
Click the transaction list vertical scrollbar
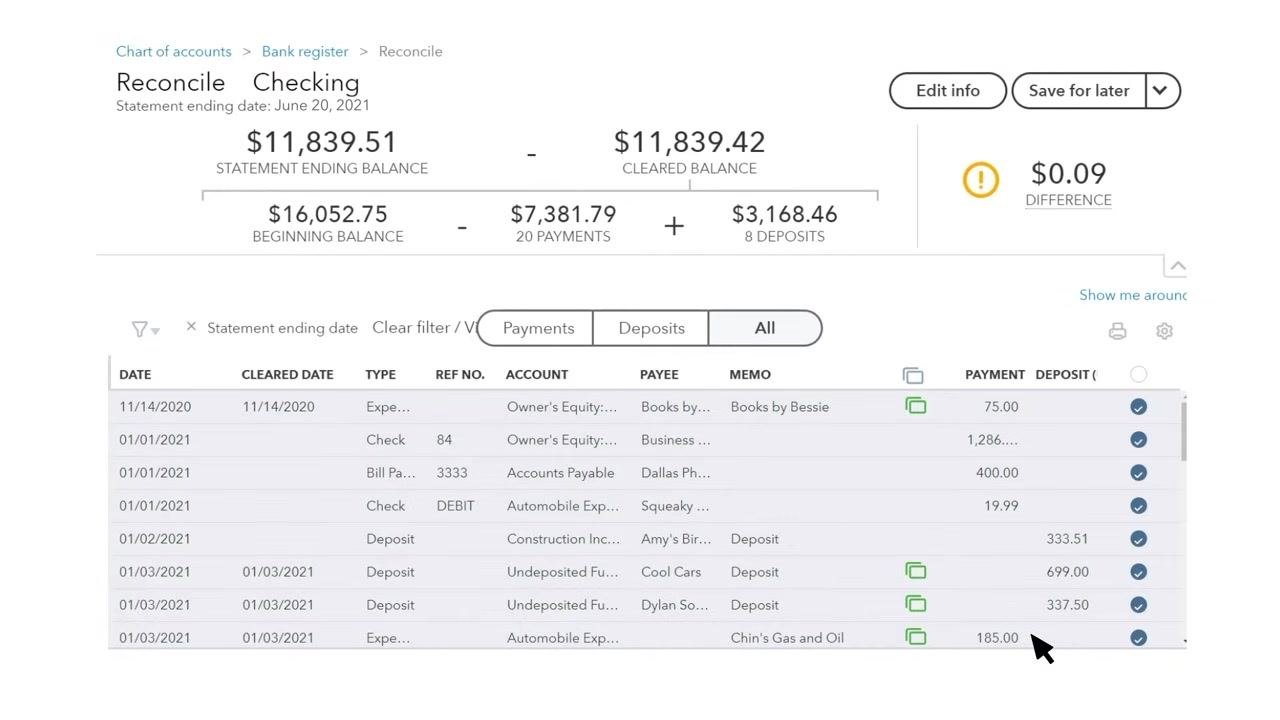coord(1185,430)
